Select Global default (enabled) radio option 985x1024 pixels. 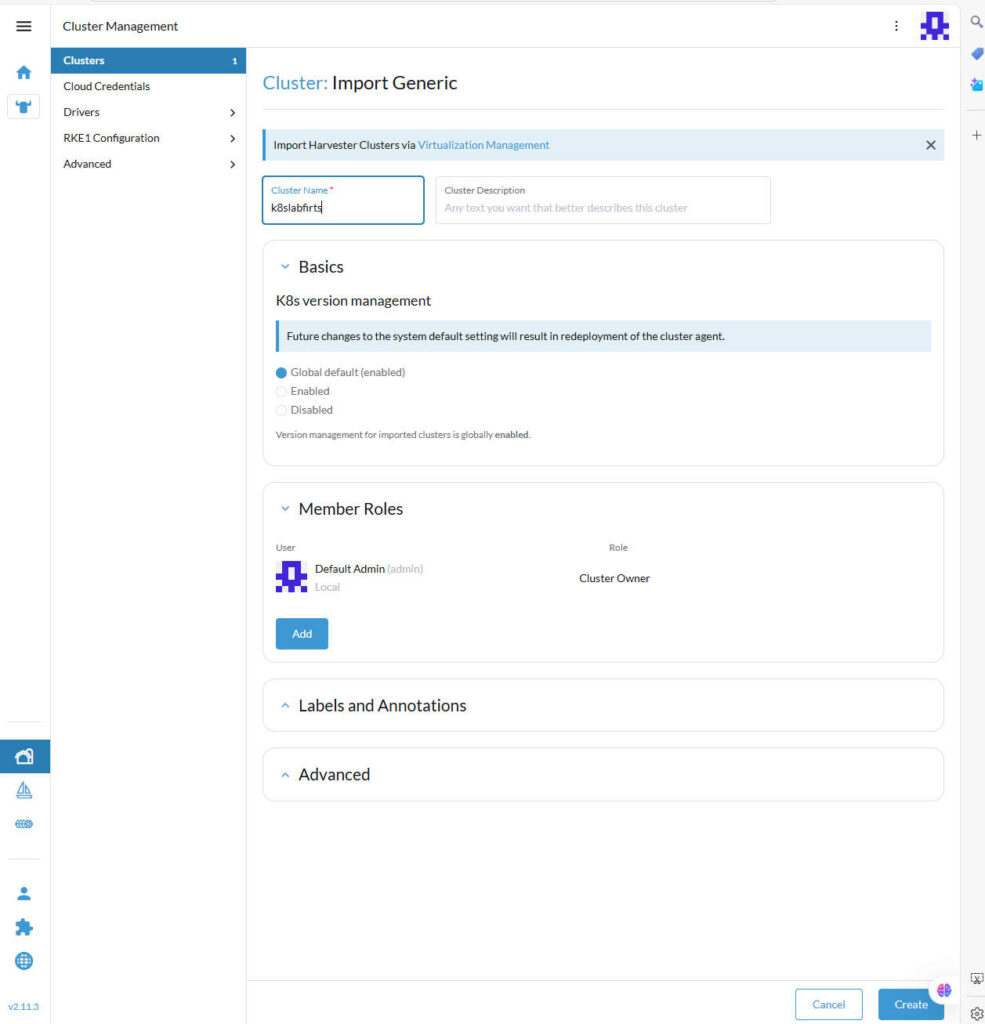(282, 373)
